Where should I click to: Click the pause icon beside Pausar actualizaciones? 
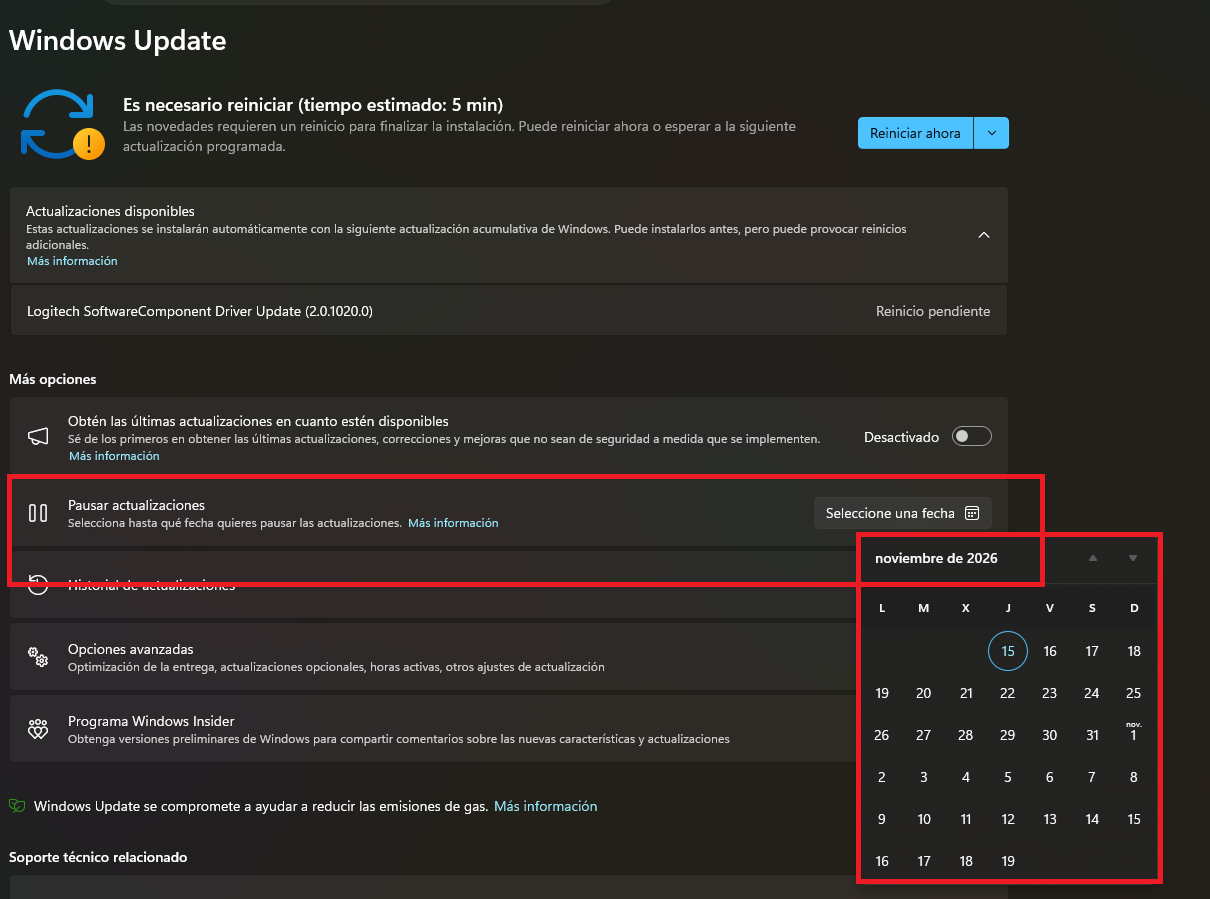coord(38,513)
